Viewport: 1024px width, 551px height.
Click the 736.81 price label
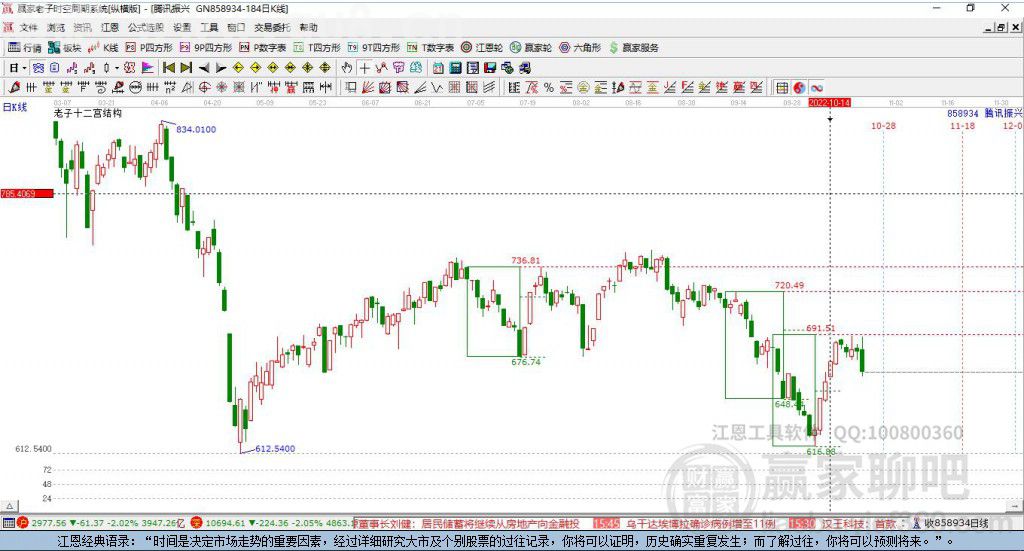pos(526,260)
